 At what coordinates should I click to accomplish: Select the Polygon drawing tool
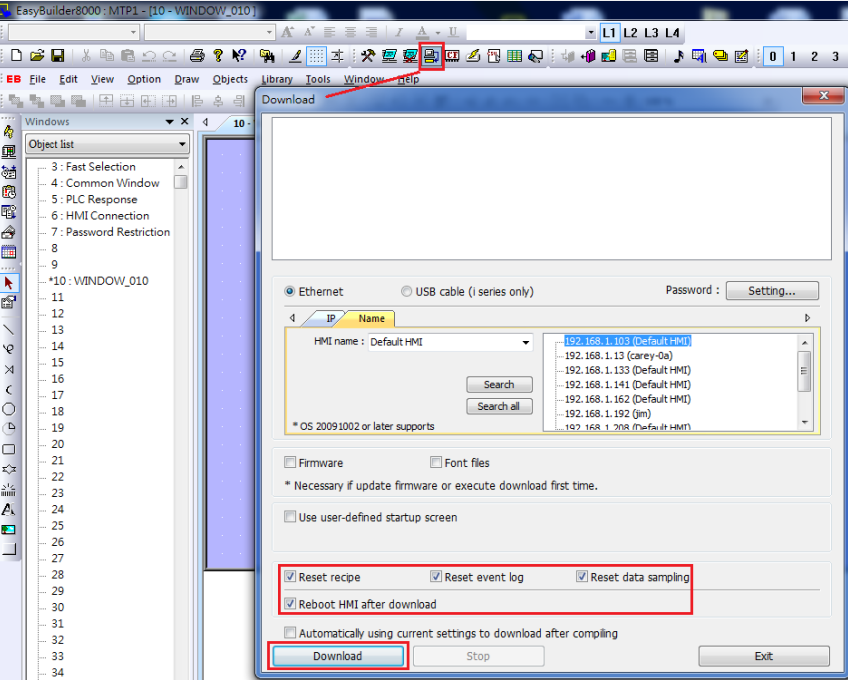(x=9, y=469)
